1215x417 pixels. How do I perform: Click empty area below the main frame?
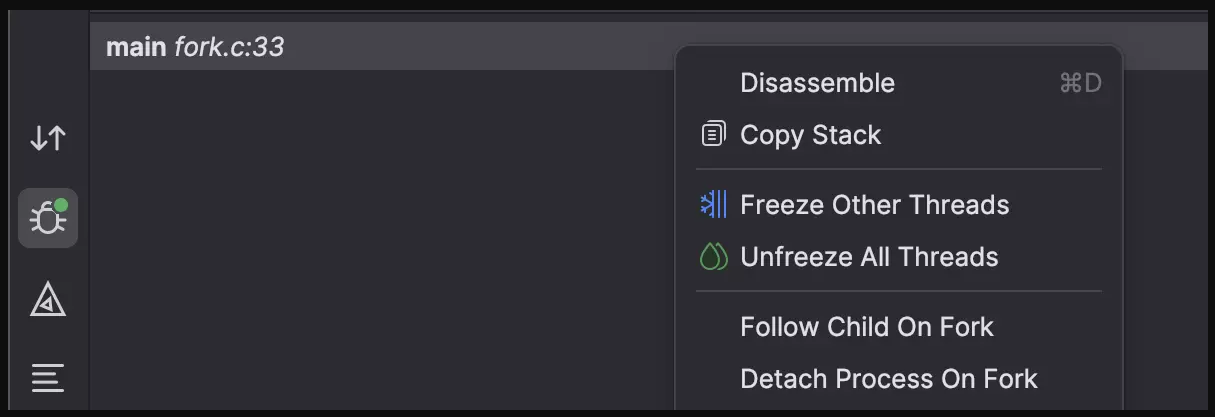(382, 240)
